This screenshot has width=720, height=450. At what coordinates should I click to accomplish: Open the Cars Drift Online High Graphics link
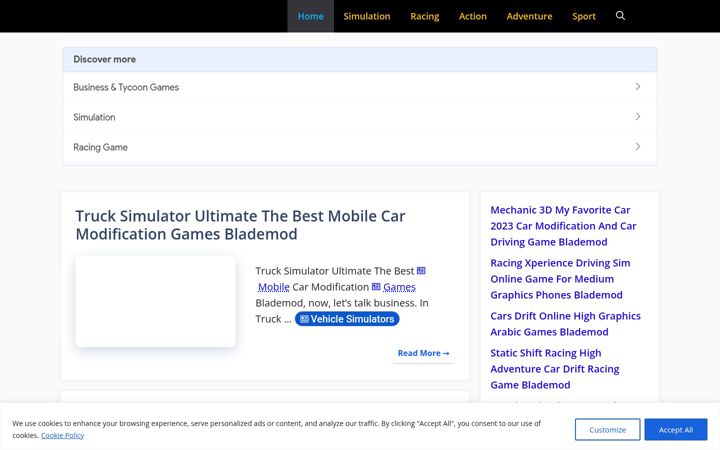tap(565, 324)
